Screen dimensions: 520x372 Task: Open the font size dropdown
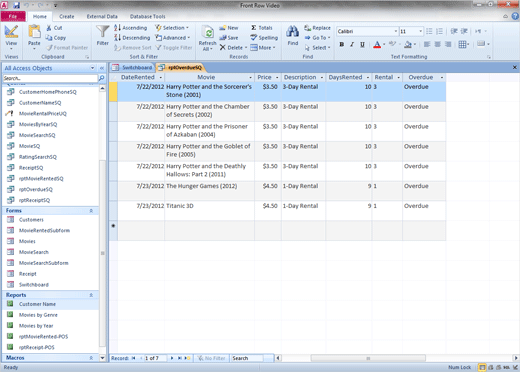pos(421,31)
